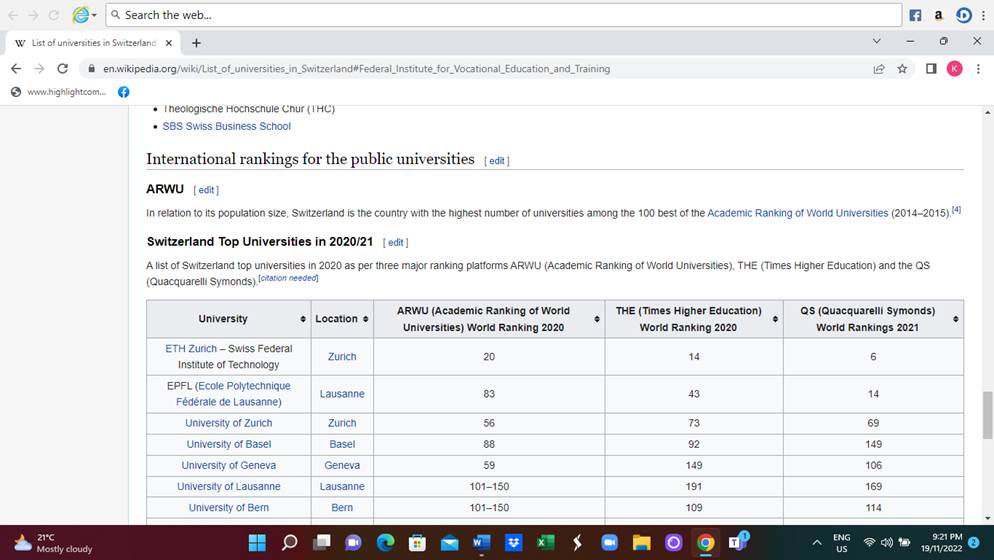Open University of Bern link
This screenshot has width=994, height=560.
(228, 508)
